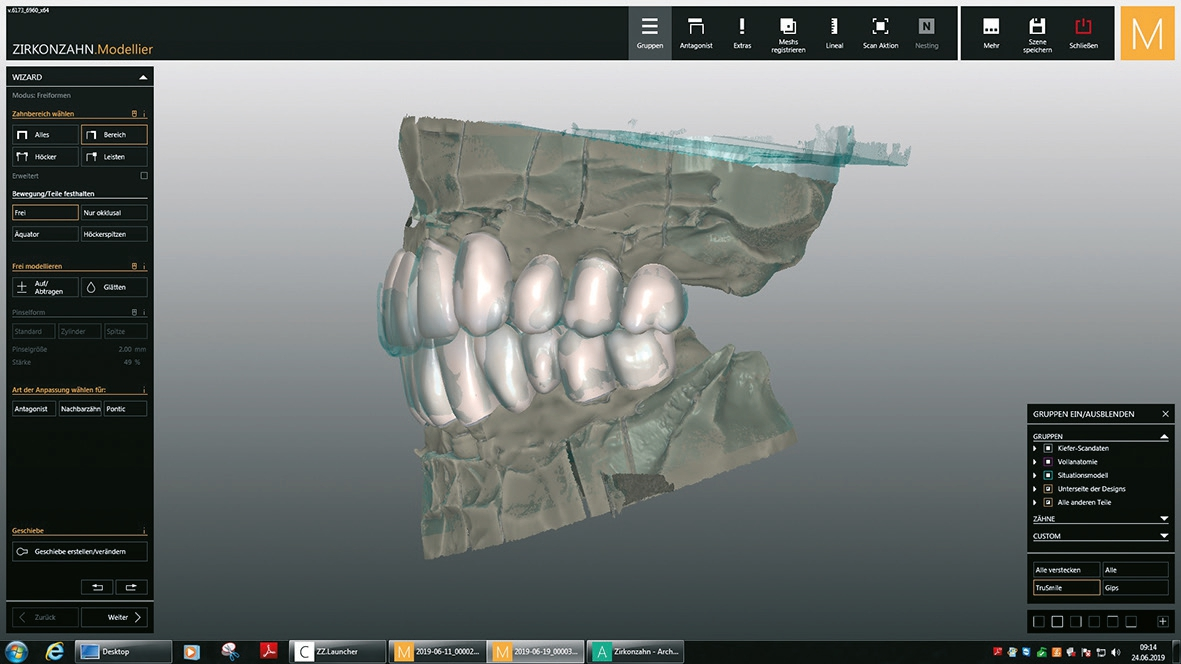Open the Extras toolbar menu
The height and width of the screenshot is (664, 1181).
click(742, 33)
